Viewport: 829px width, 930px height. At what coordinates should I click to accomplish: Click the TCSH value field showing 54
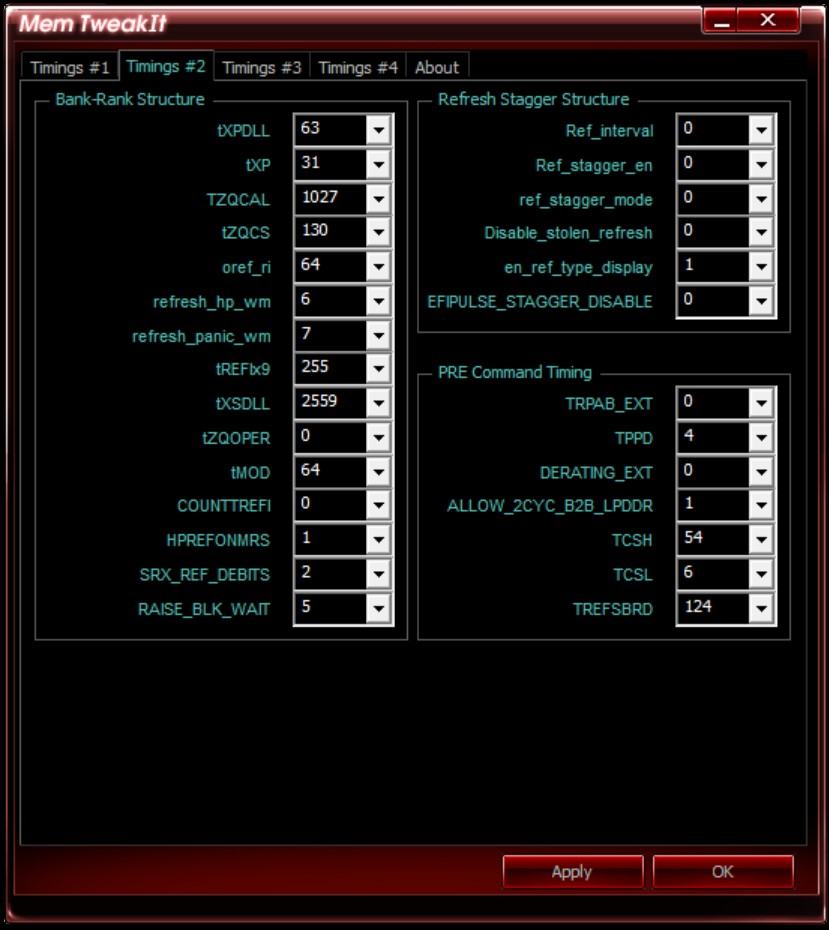[x=713, y=539]
